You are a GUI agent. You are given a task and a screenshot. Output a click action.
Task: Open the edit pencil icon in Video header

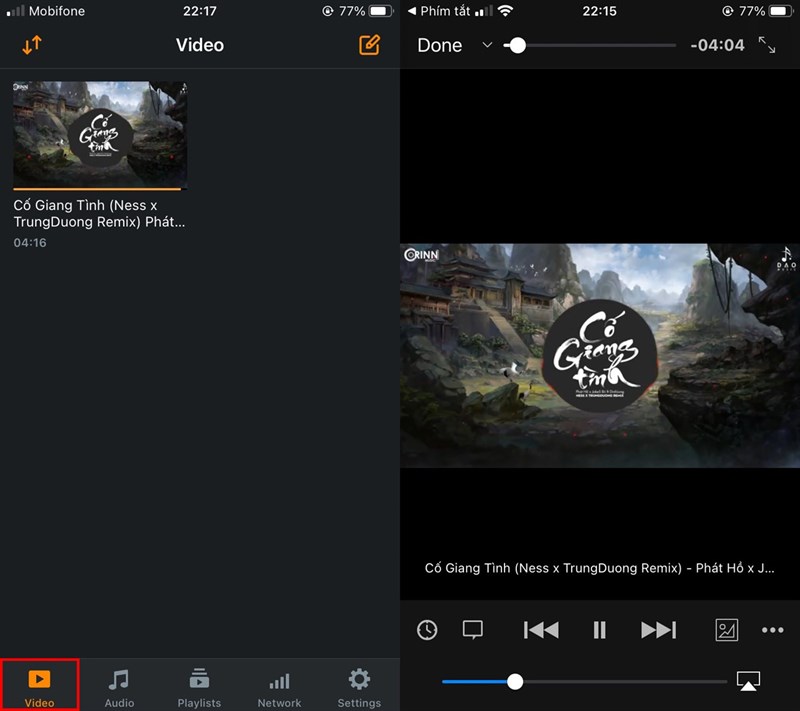click(x=369, y=45)
